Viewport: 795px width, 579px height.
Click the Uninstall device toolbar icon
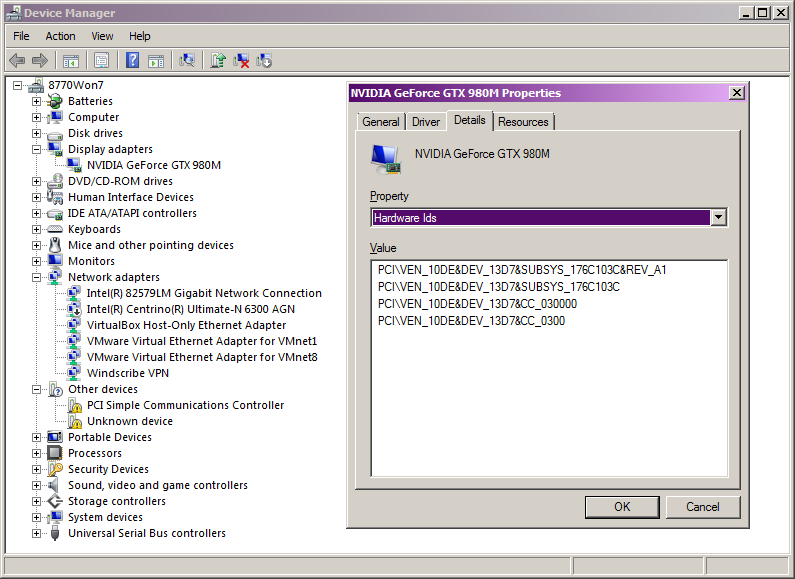tap(241, 61)
